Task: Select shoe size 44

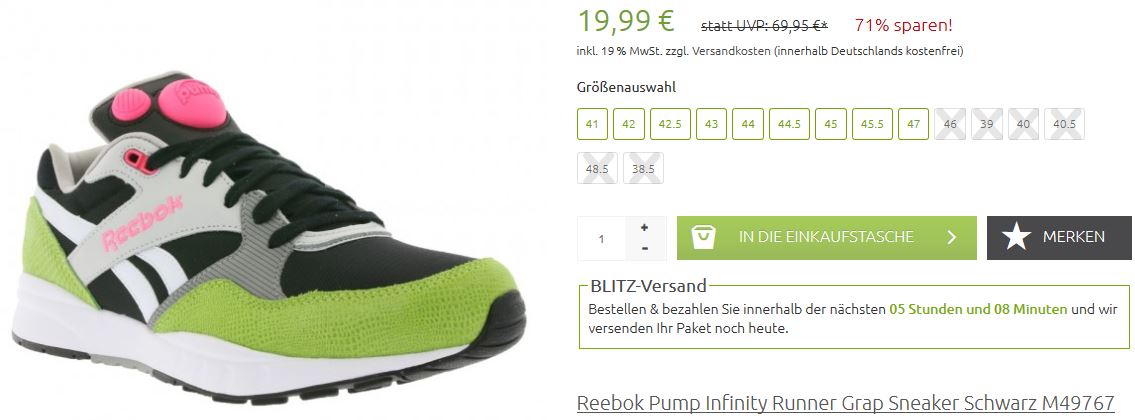Action: 748,124
